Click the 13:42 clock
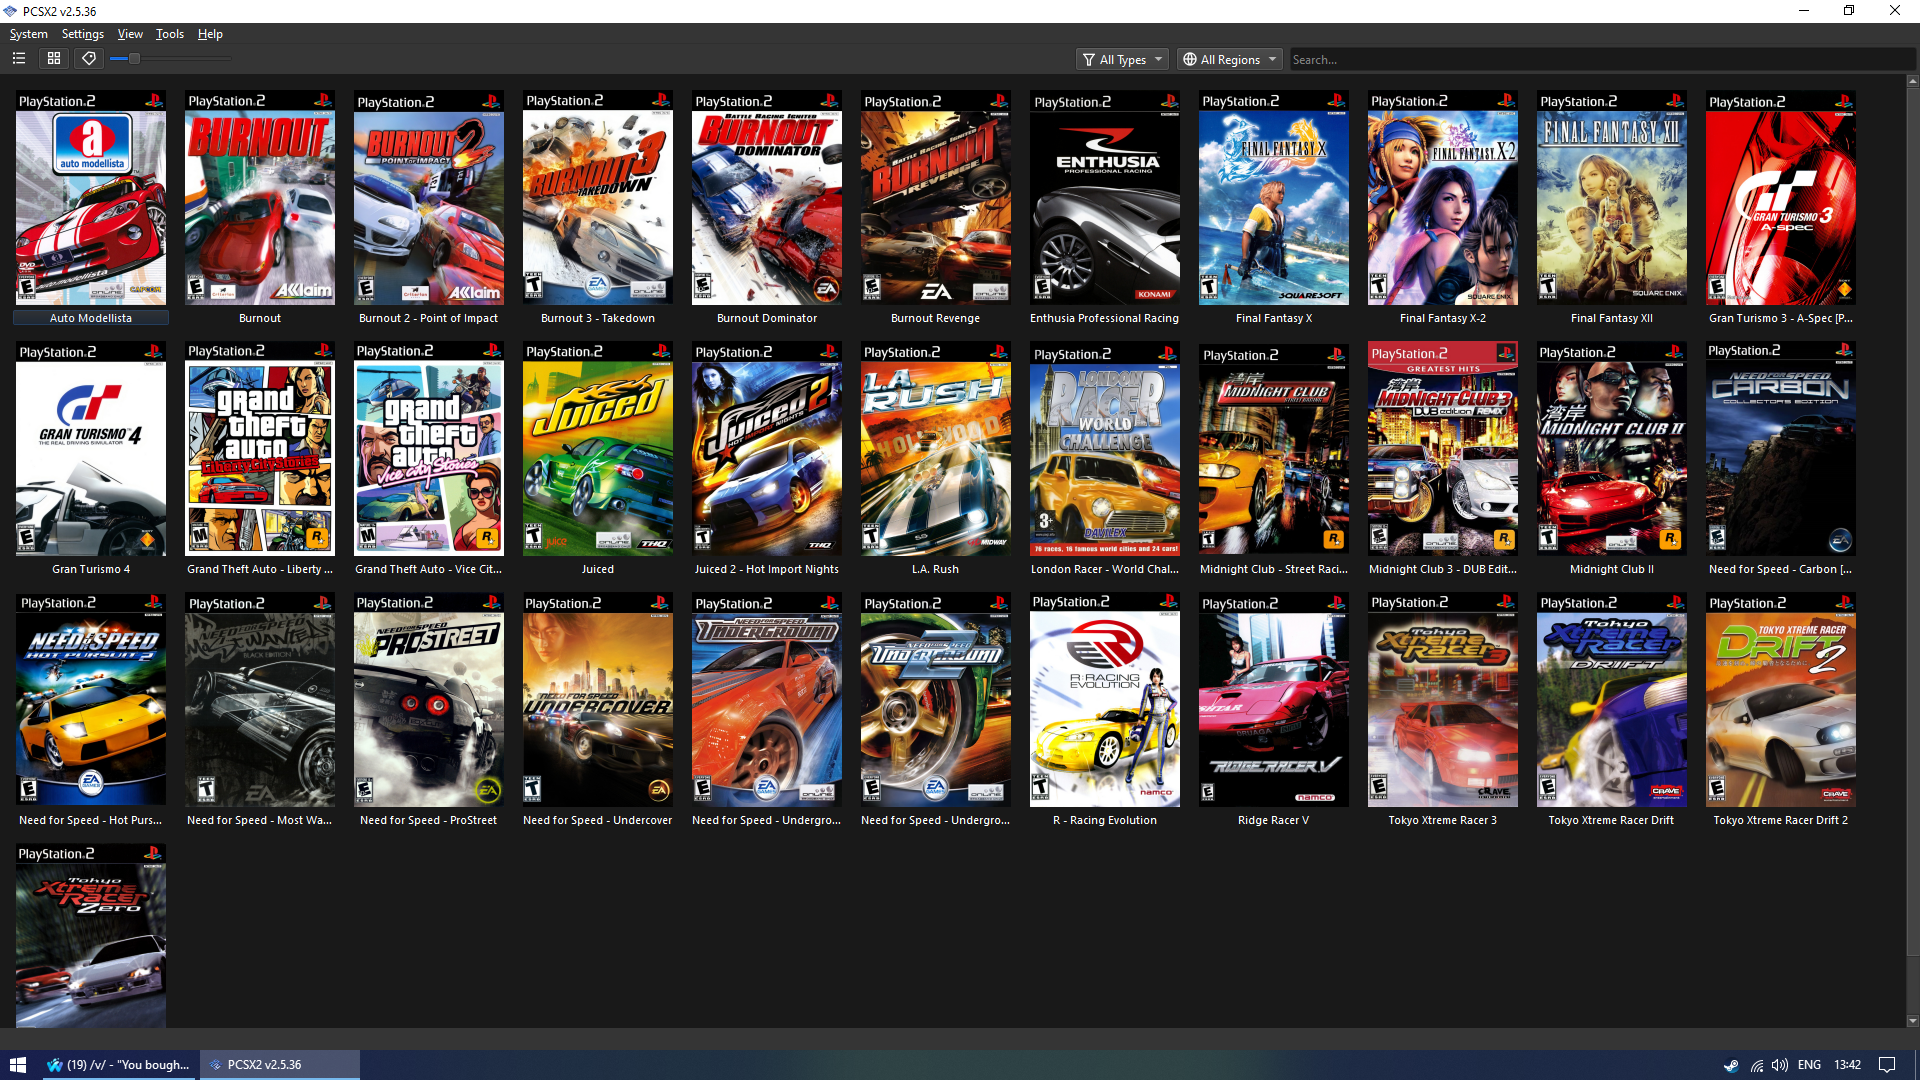 [1848, 1065]
